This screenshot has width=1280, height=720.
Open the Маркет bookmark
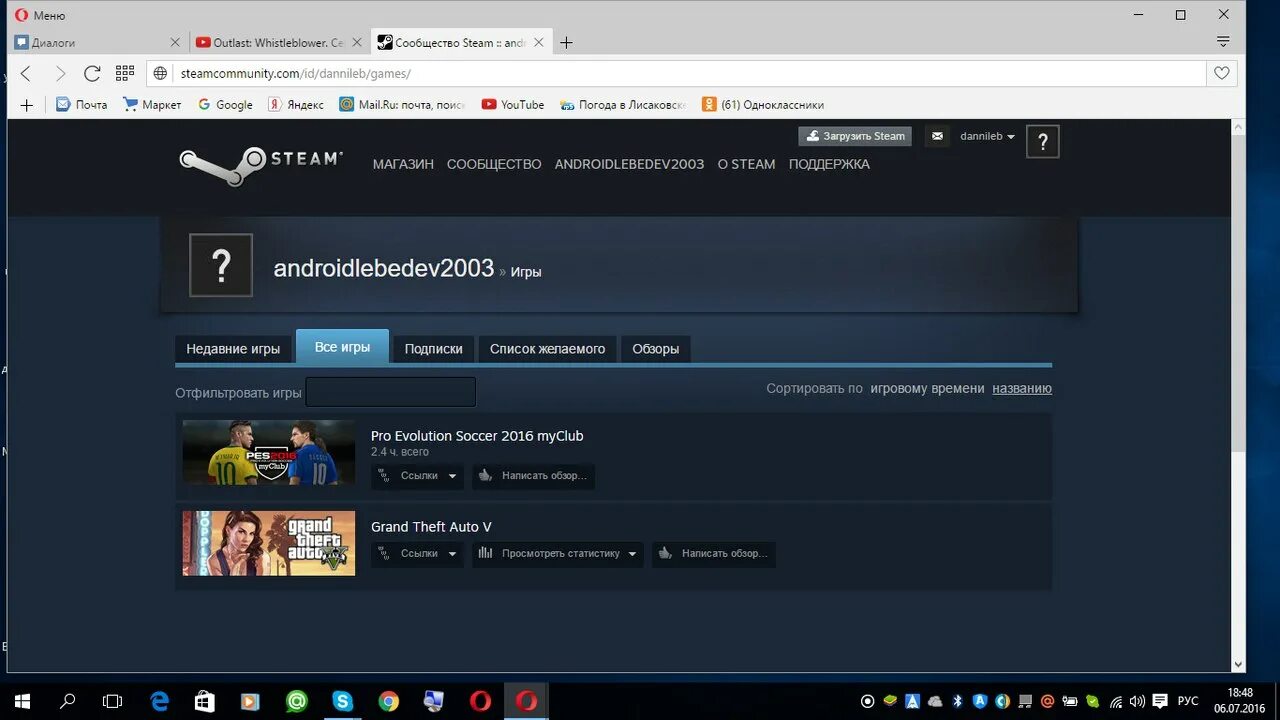pyautogui.click(x=152, y=104)
